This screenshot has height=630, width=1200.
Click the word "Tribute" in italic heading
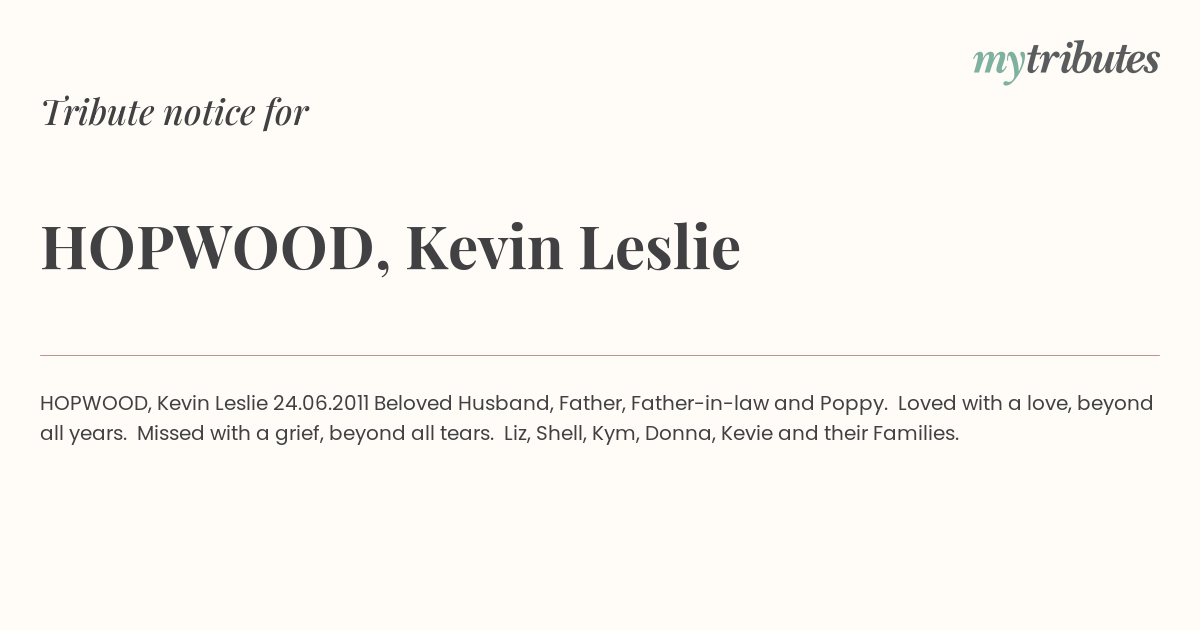[x=97, y=112]
